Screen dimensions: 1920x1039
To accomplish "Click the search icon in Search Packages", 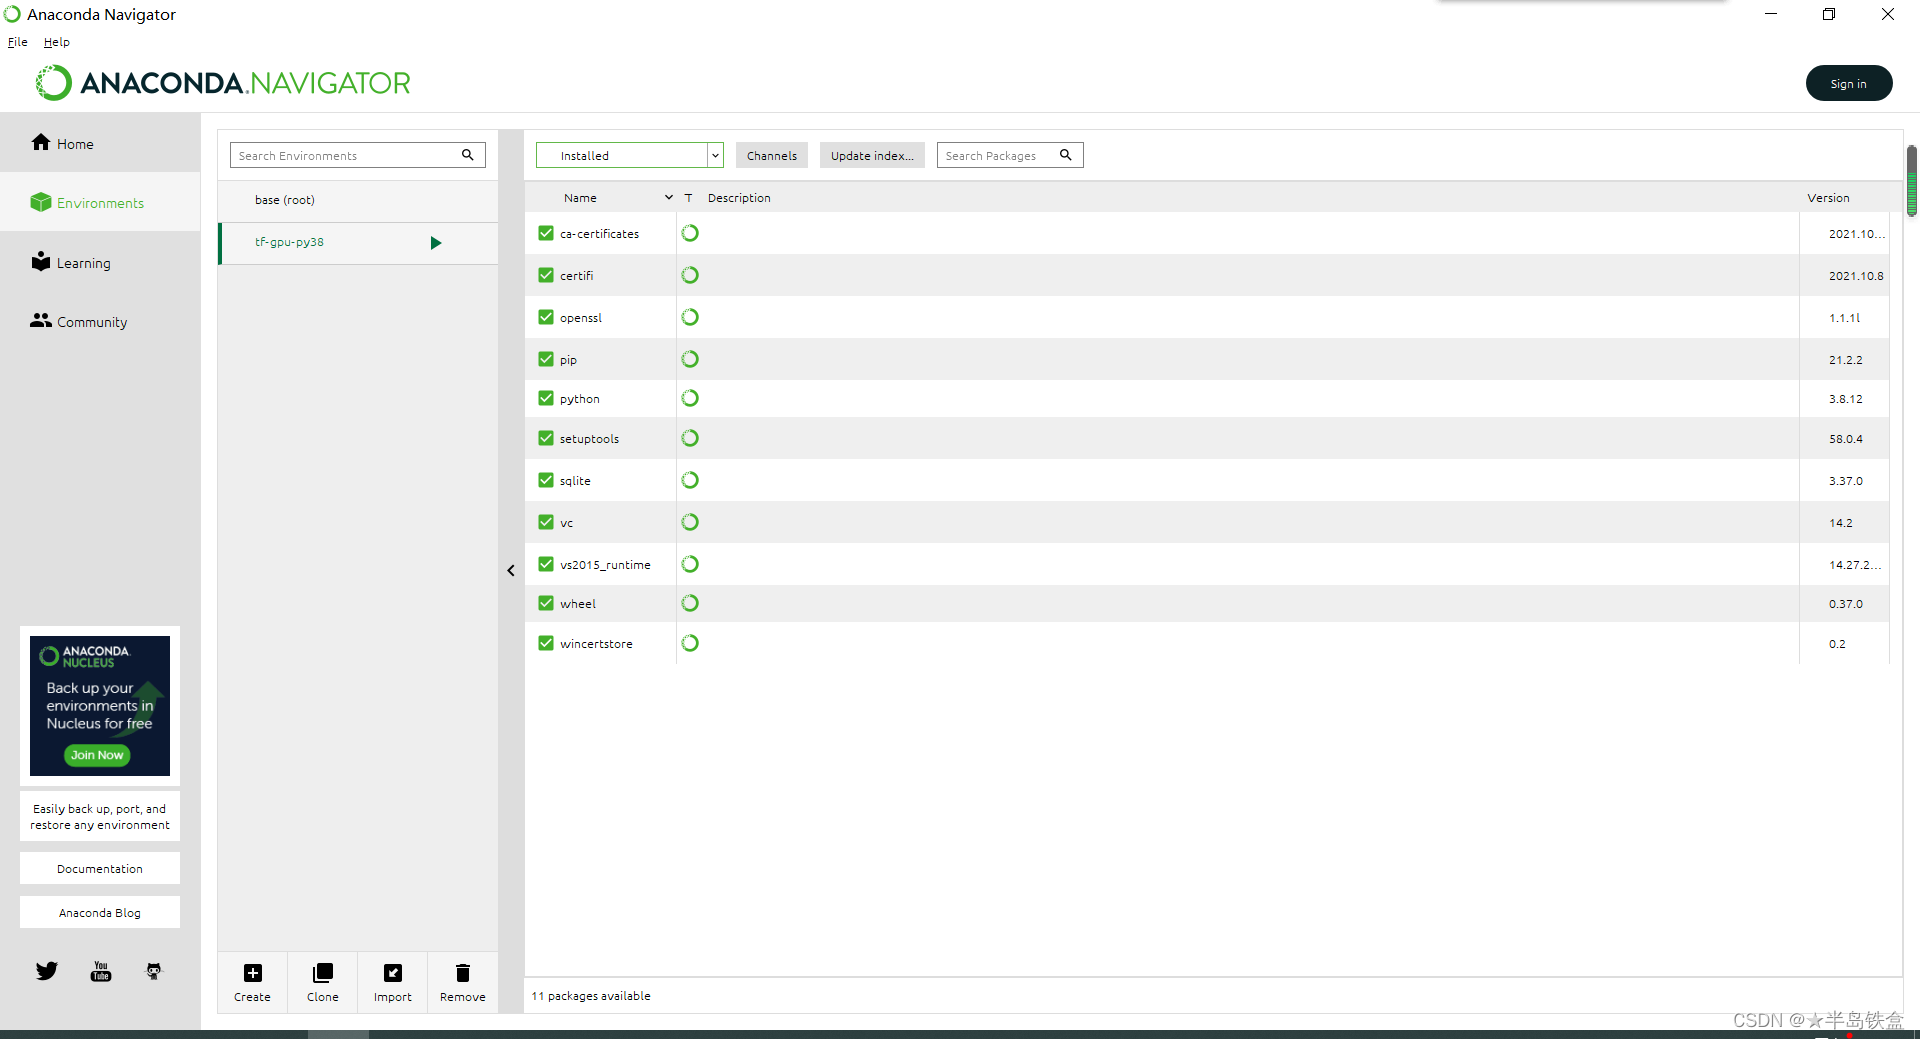I will (1066, 155).
